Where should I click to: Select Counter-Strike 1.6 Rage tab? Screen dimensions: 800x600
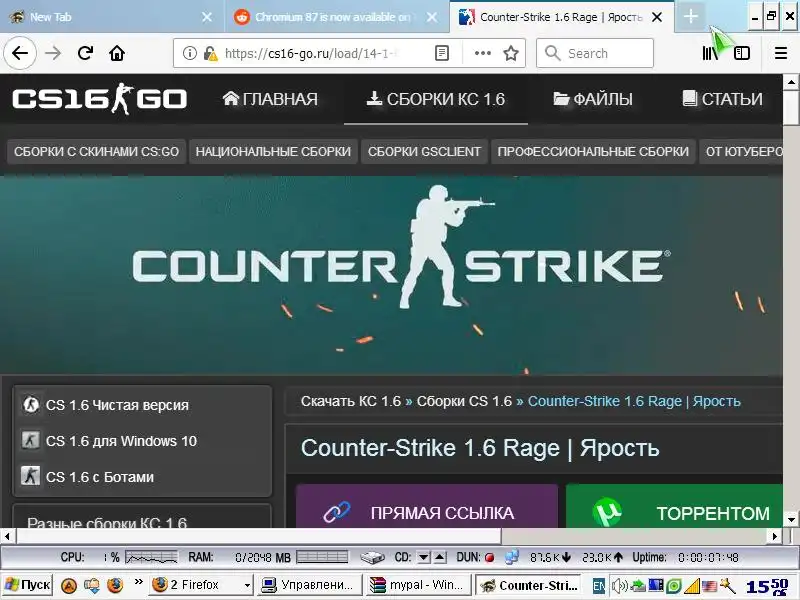click(561, 17)
